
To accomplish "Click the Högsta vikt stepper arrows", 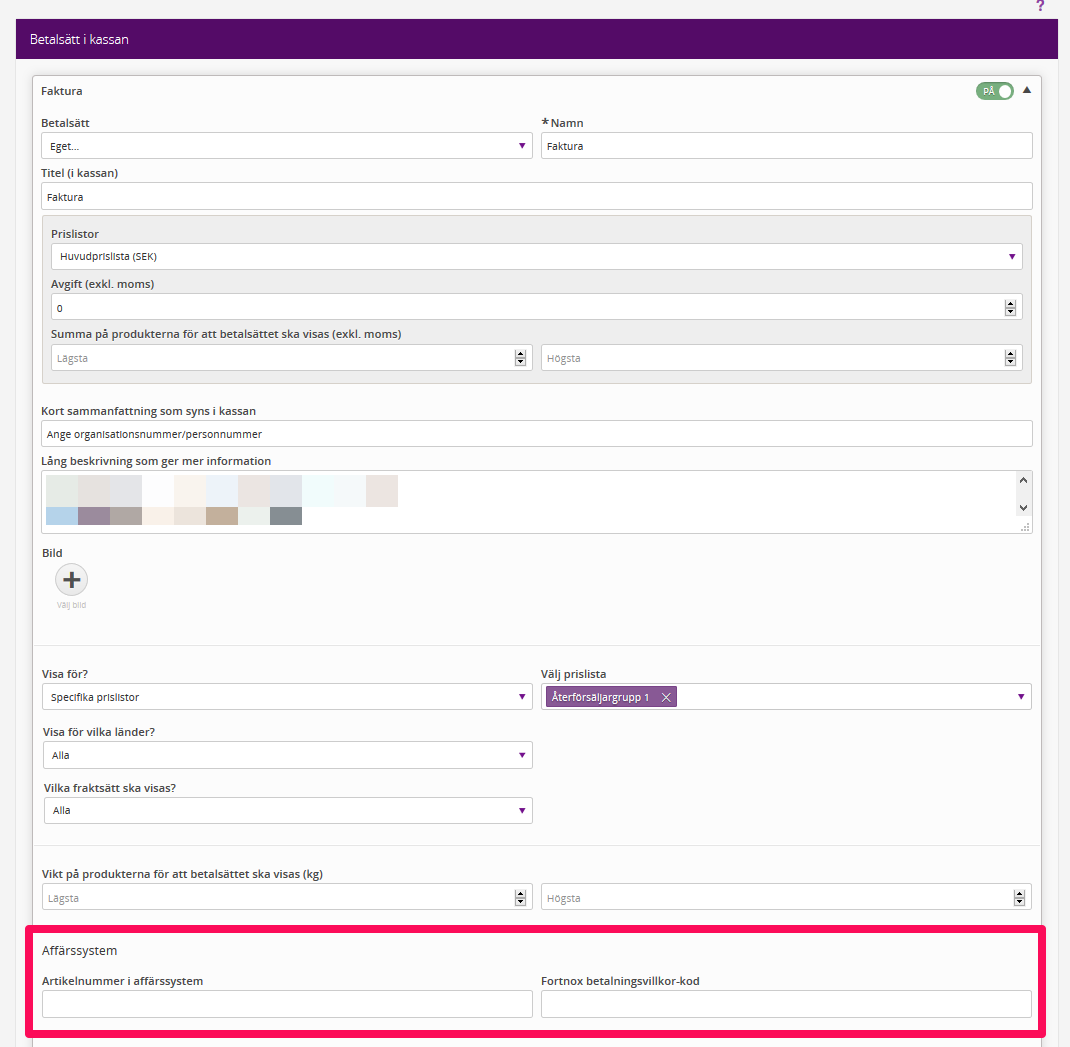I will 1019,898.
